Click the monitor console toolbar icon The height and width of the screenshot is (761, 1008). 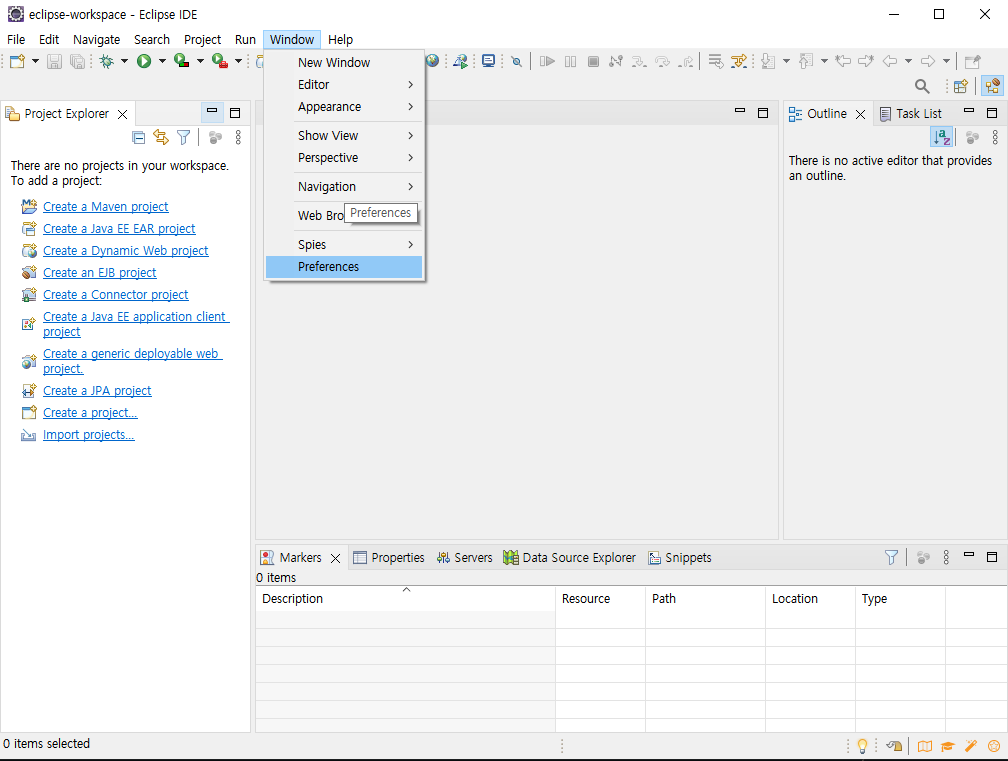[489, 61]
